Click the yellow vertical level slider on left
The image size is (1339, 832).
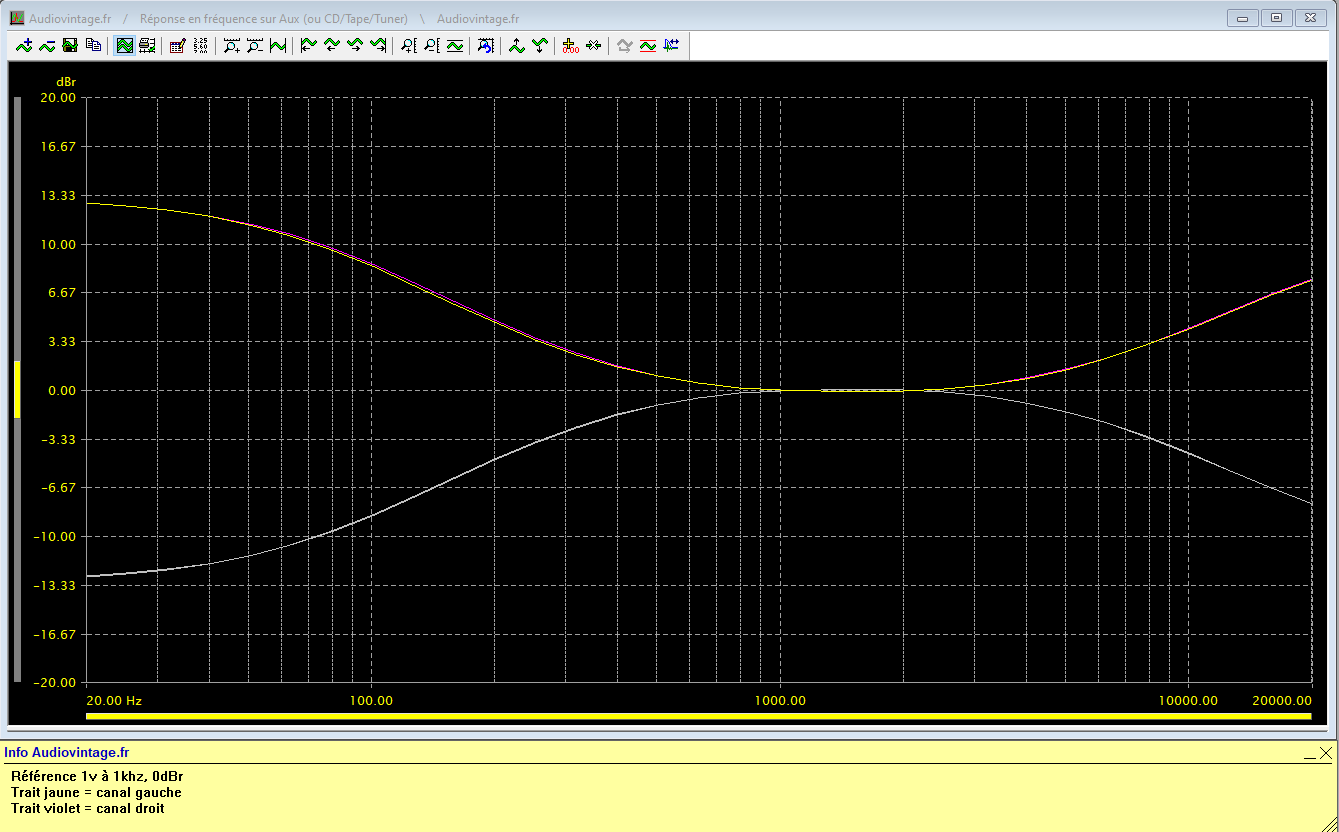(17, 389)
